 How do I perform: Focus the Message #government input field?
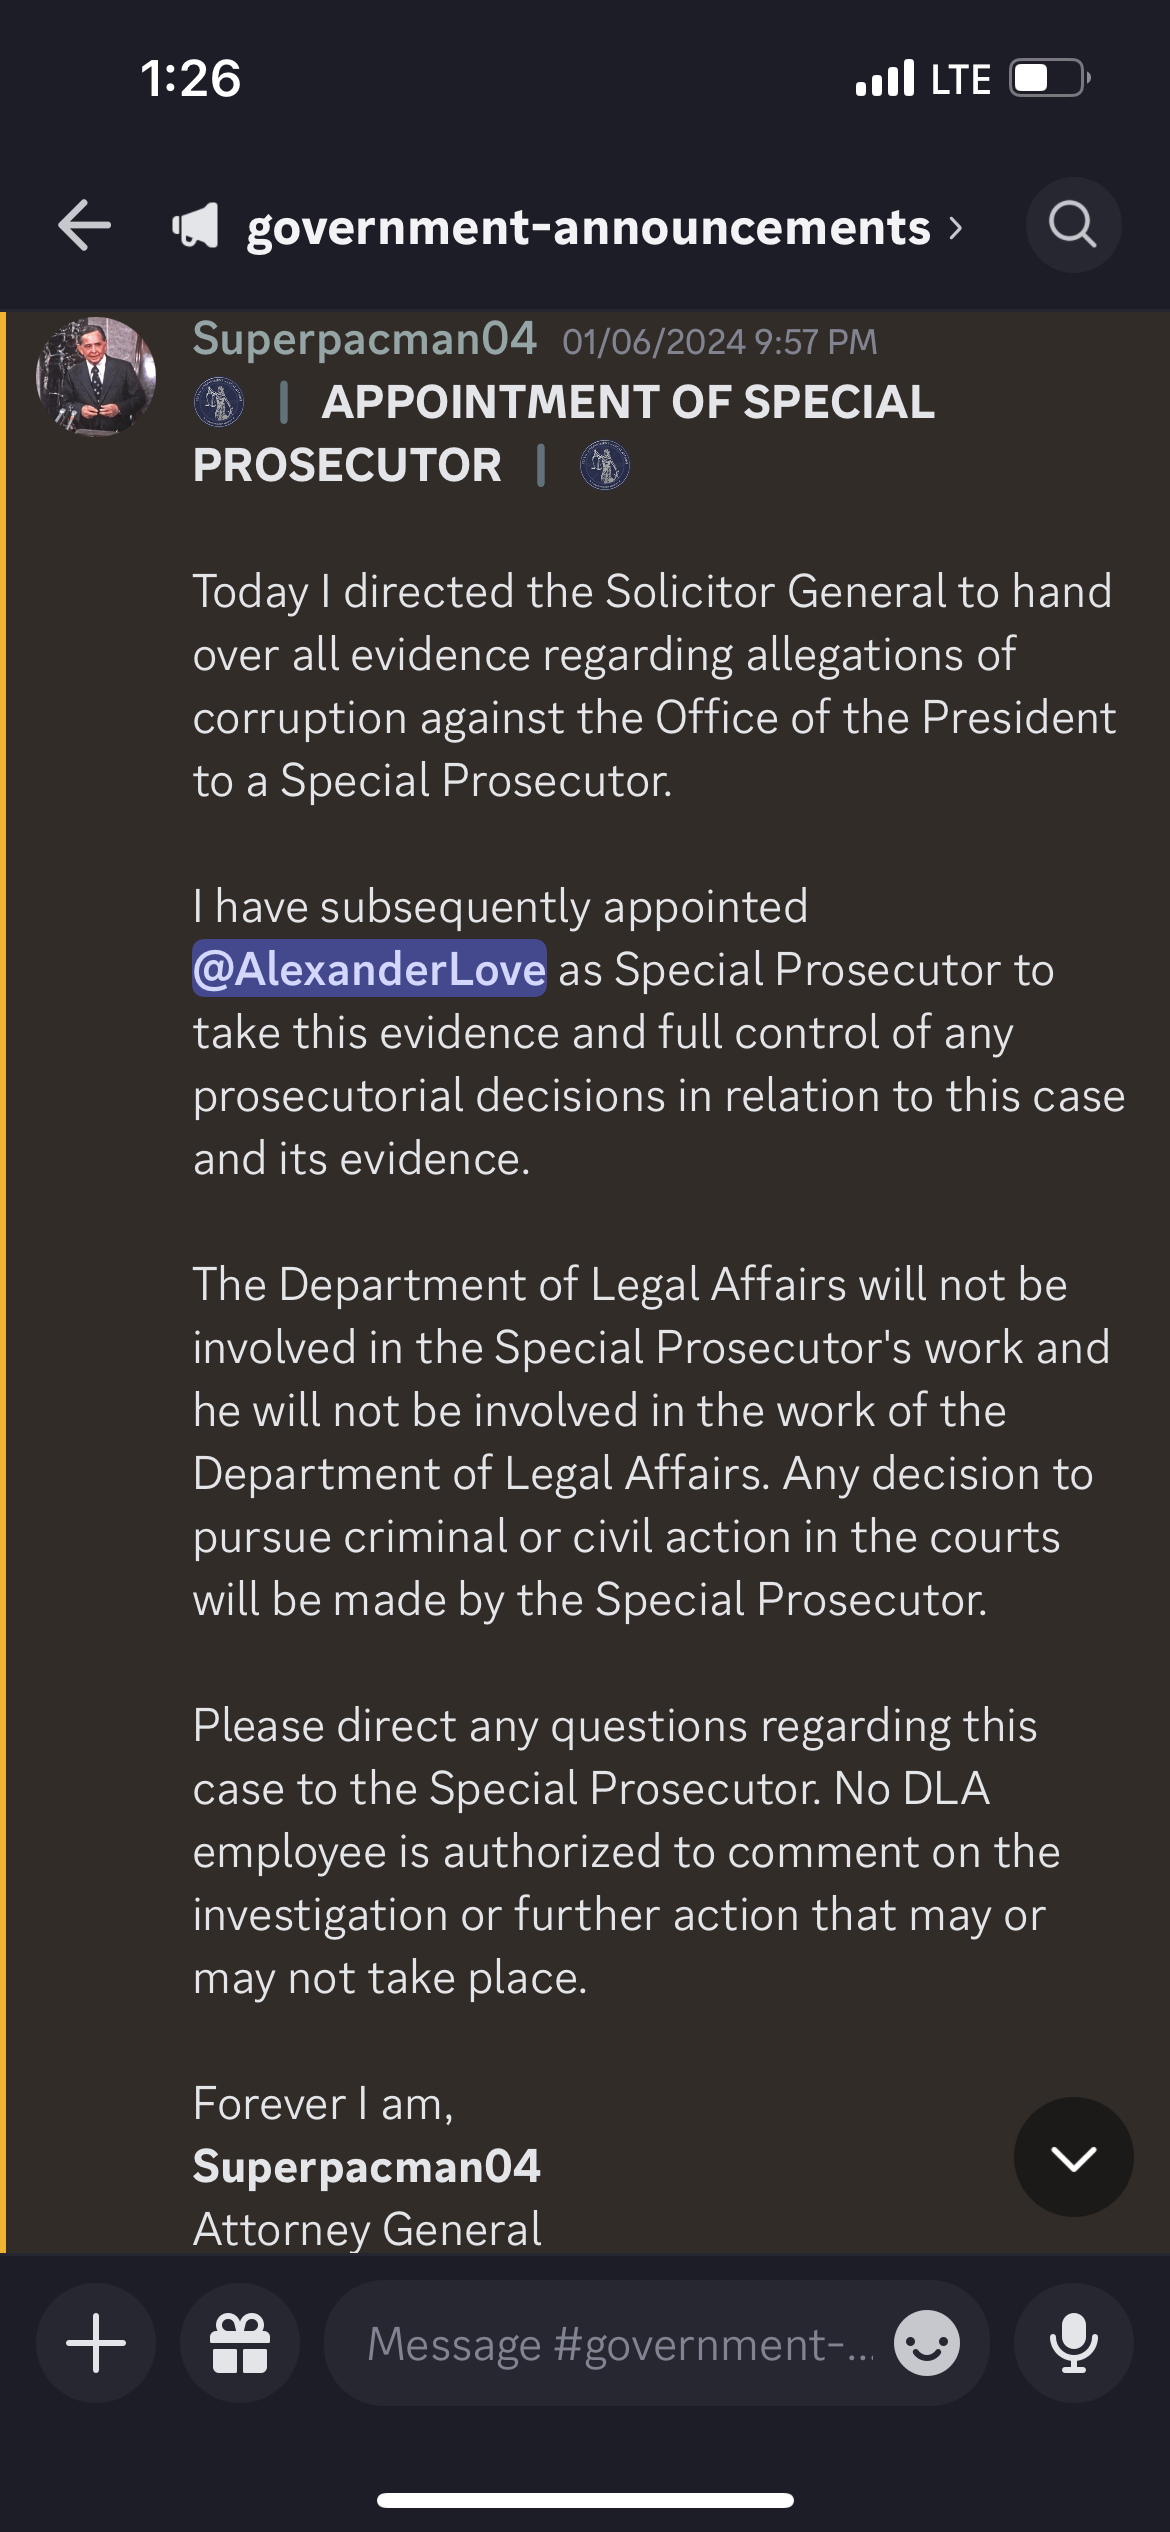pos(620,2343)
